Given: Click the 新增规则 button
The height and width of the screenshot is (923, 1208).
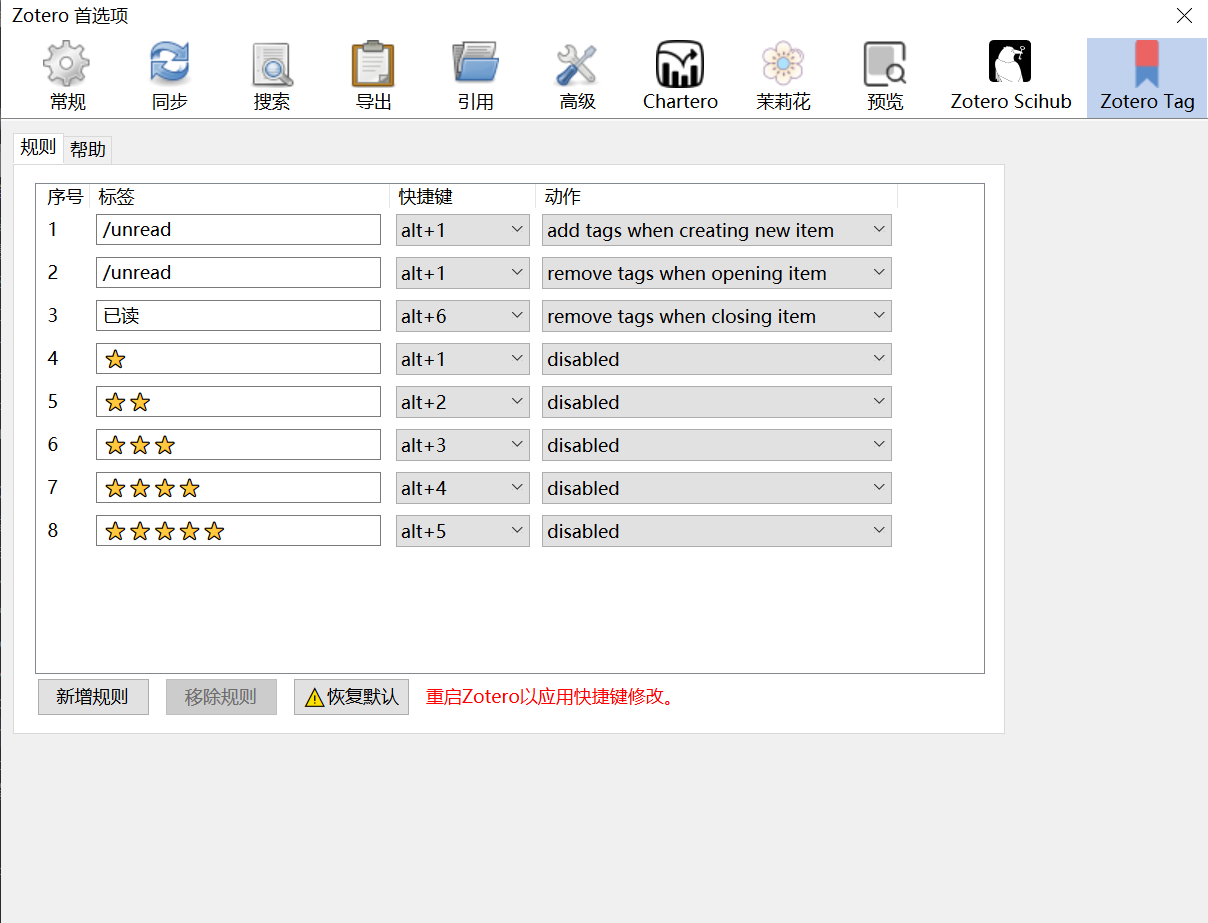Looking at the screenshot, I should coord(93,697).
